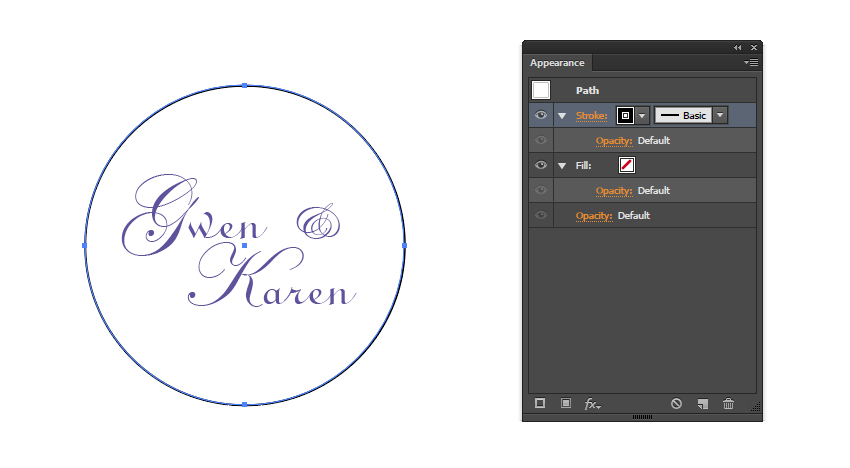
Task: Click the Basic brush definition box
Action: [x=684, y=116]
